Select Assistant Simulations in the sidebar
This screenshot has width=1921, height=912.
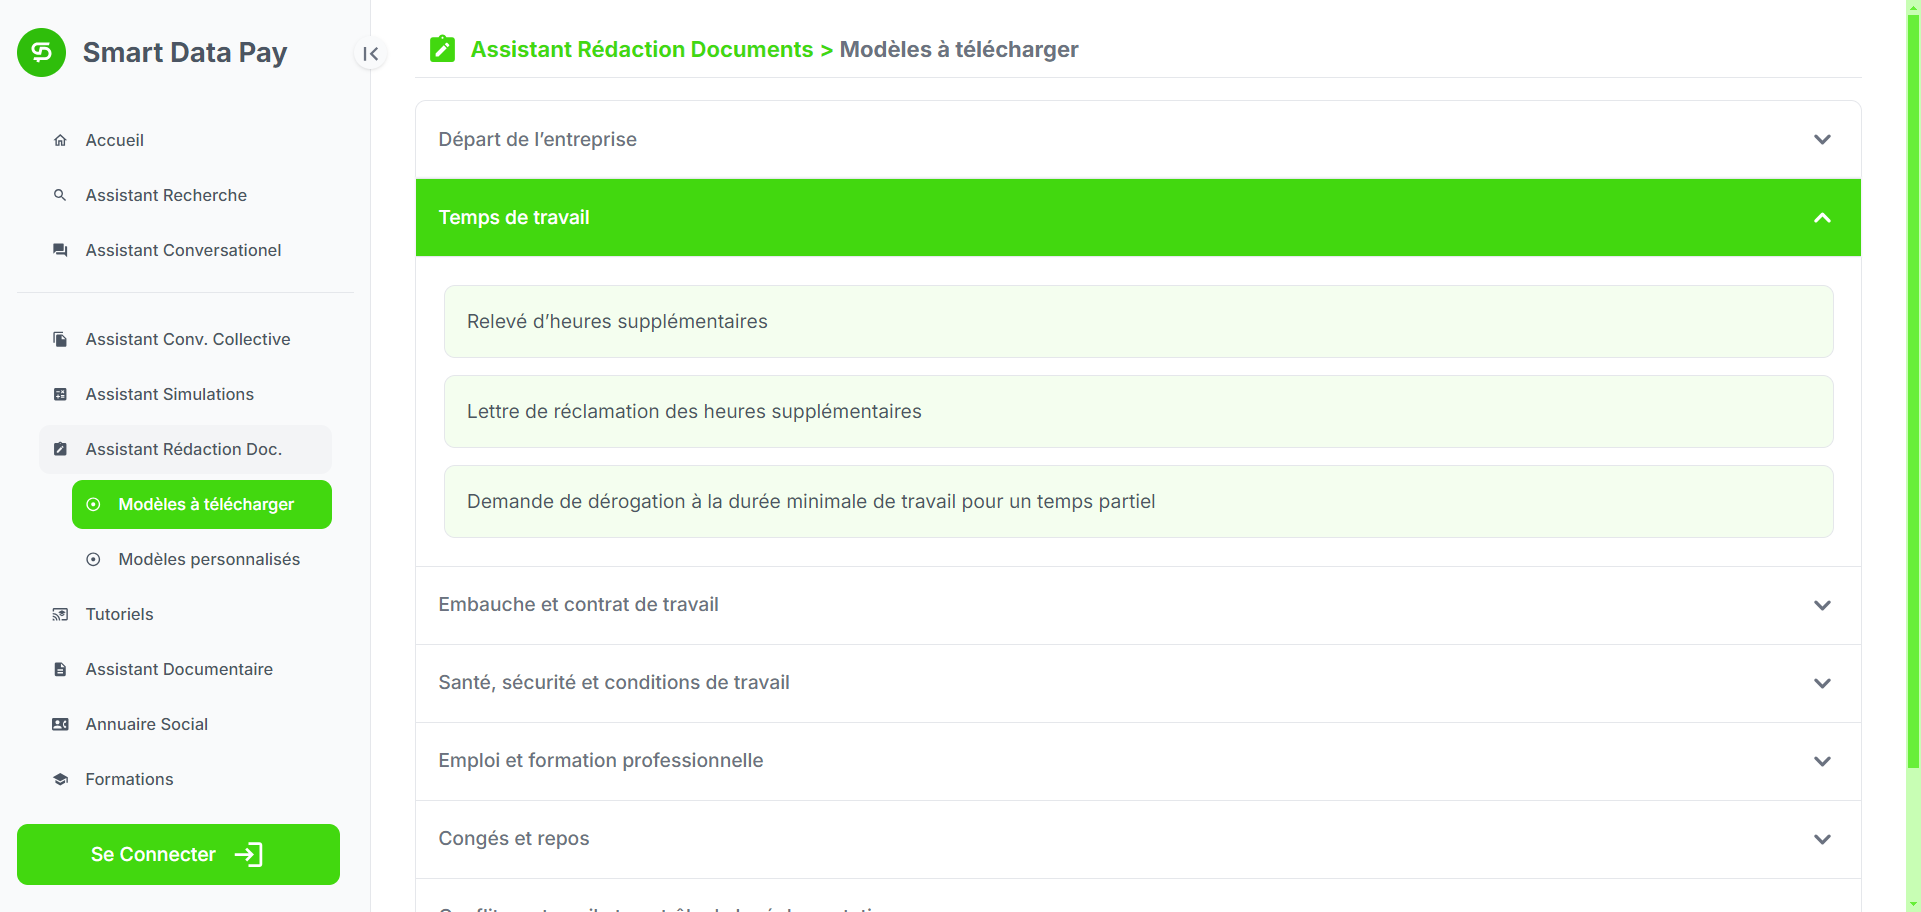click(x=185, y=394)
